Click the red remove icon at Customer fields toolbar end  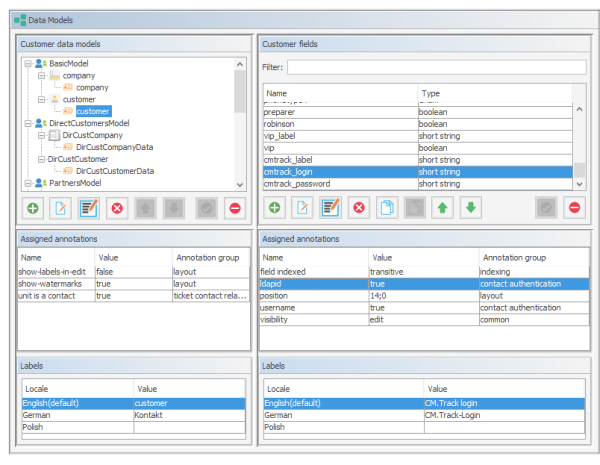click(x=574, y=208)
